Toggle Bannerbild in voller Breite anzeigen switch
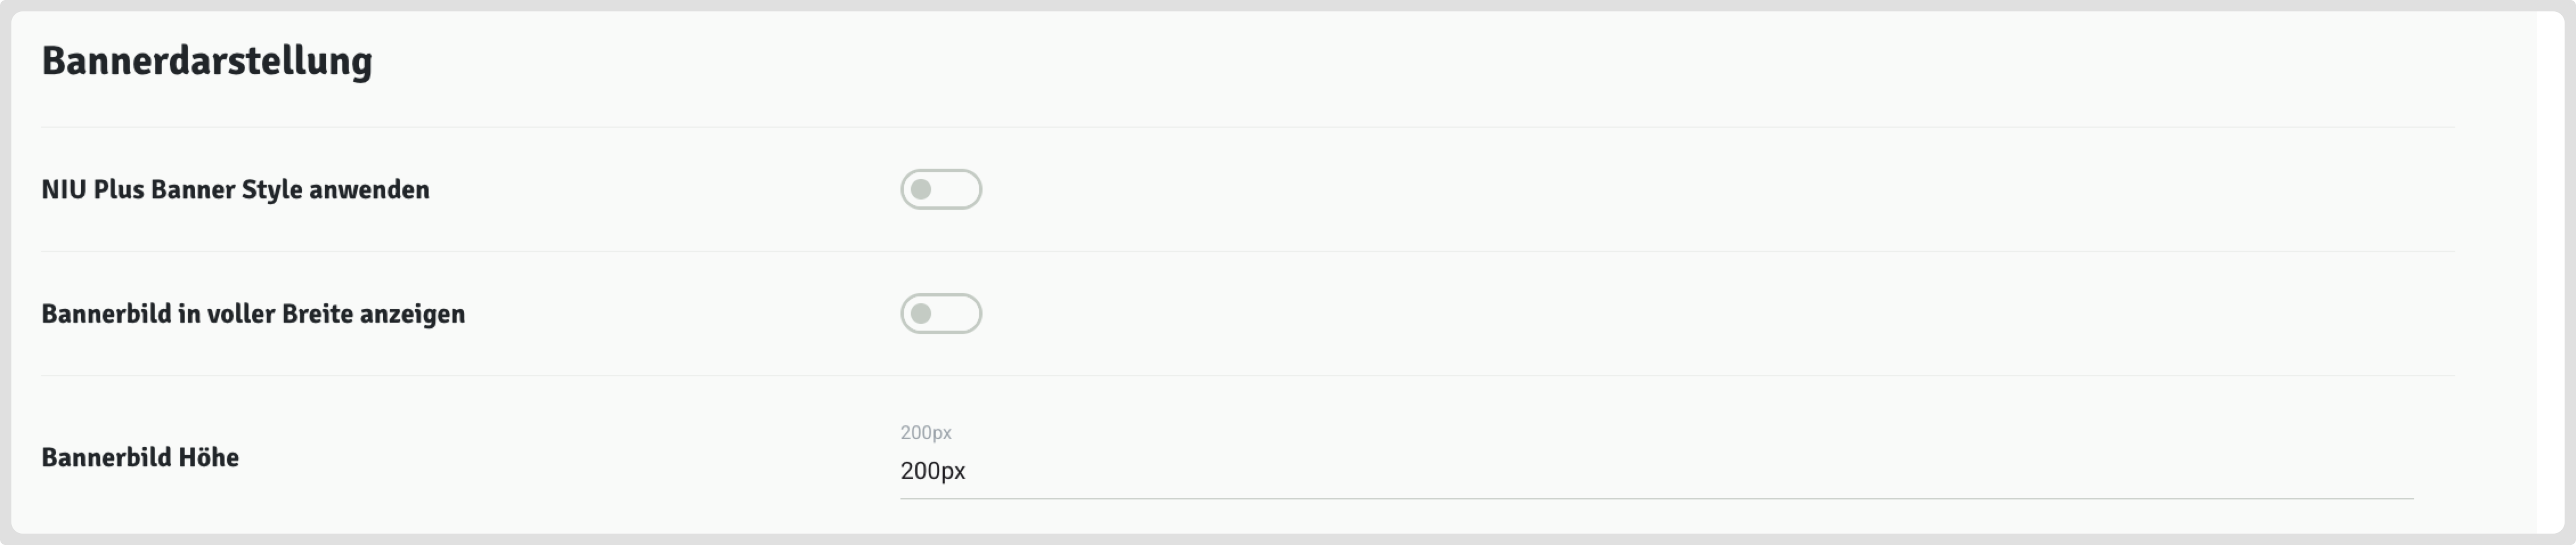 [x=940, y=314]
